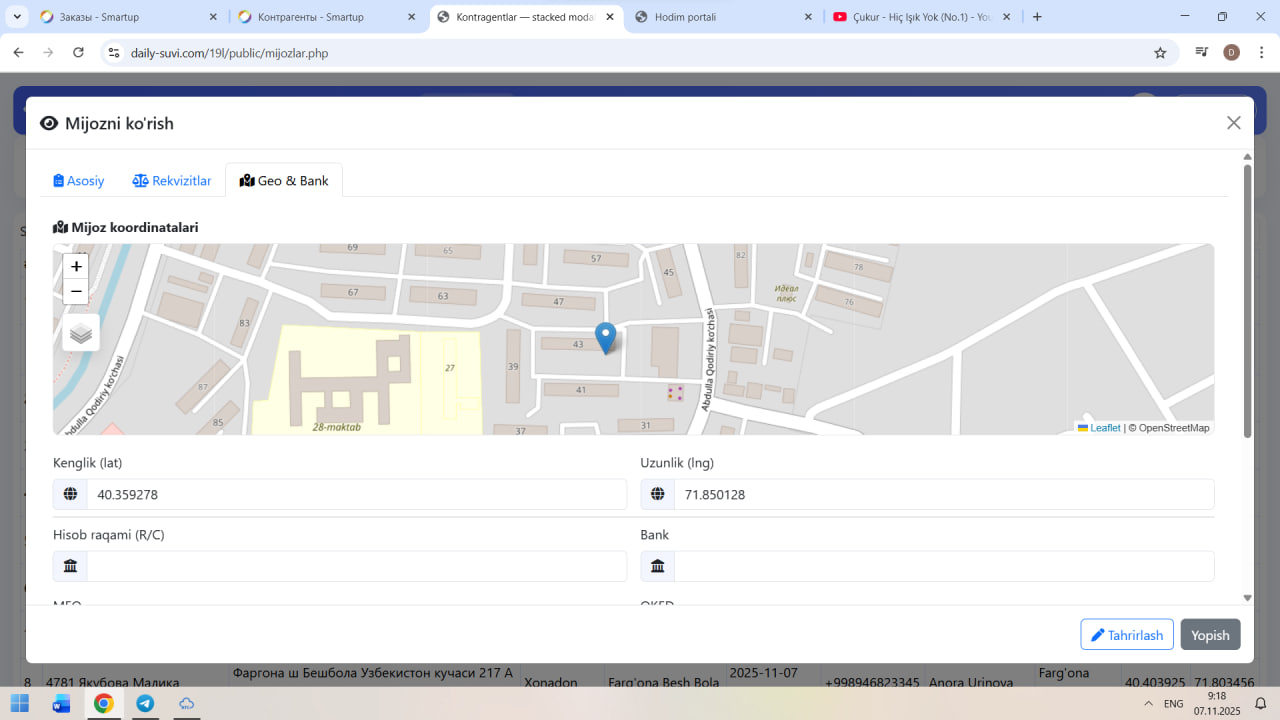Image resolution: width=1280 pixels, height=720 pixels.
Task: Bookmark this page with the star icon
Action: point(1160,53)
